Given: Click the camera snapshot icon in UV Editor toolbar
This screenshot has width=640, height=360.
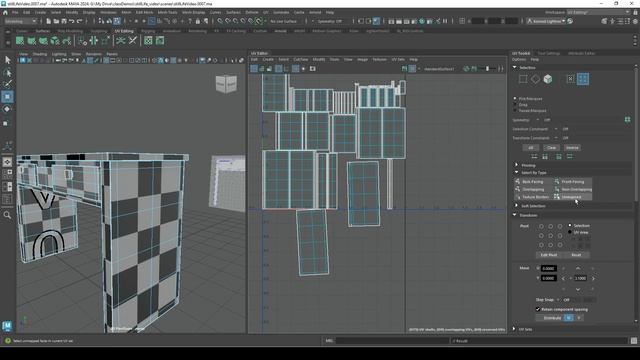Looking at the screenshot, I should (x=313, y=69).
